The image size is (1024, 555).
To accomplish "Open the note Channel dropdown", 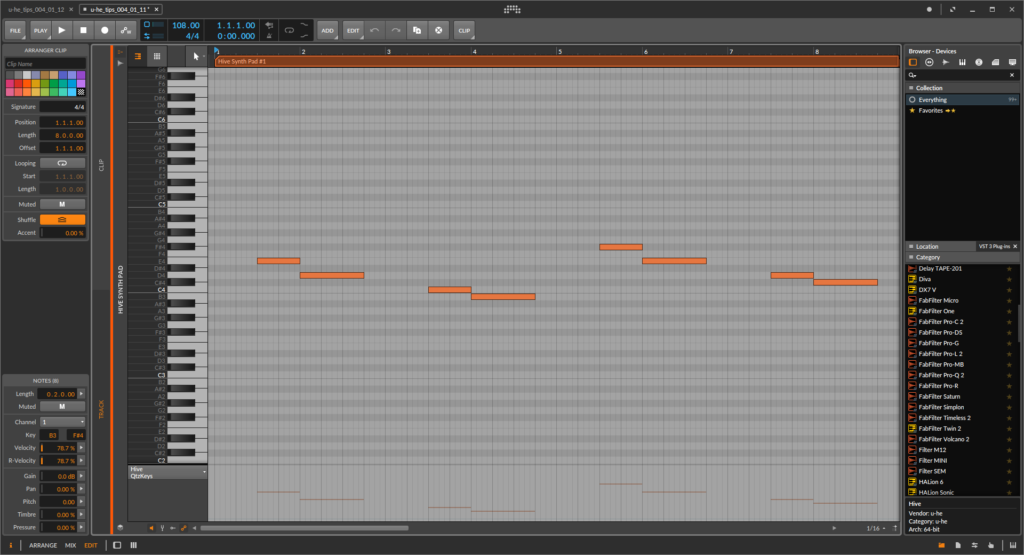I will 62,422.
